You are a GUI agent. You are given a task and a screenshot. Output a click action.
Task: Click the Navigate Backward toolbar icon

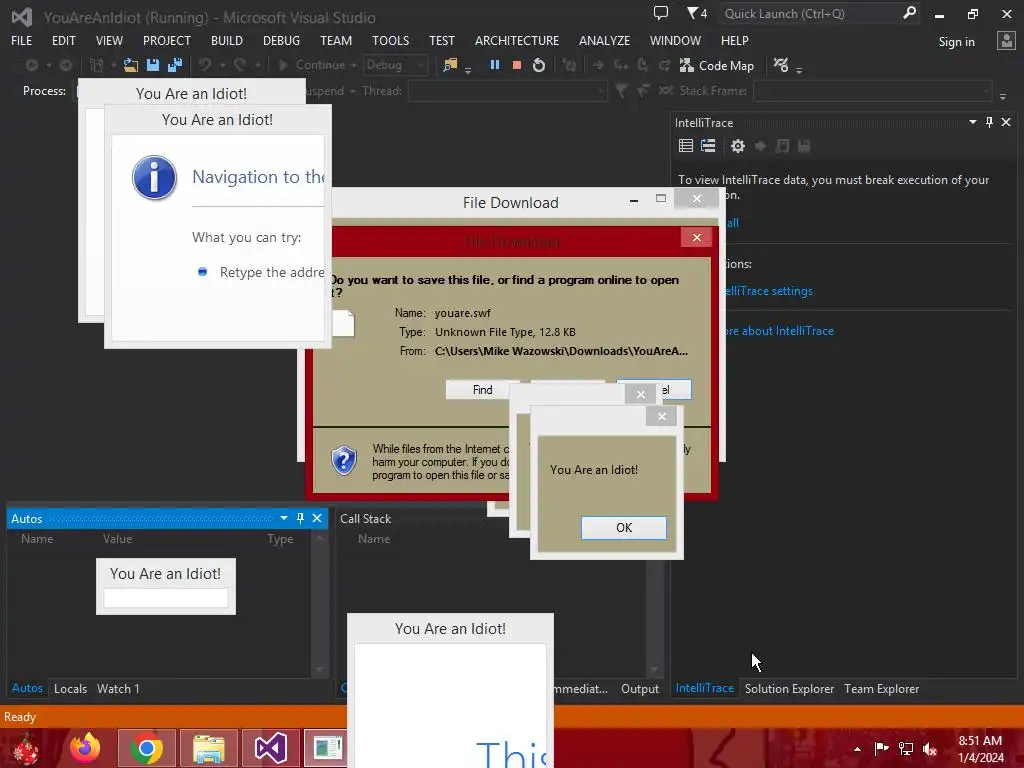31,65
